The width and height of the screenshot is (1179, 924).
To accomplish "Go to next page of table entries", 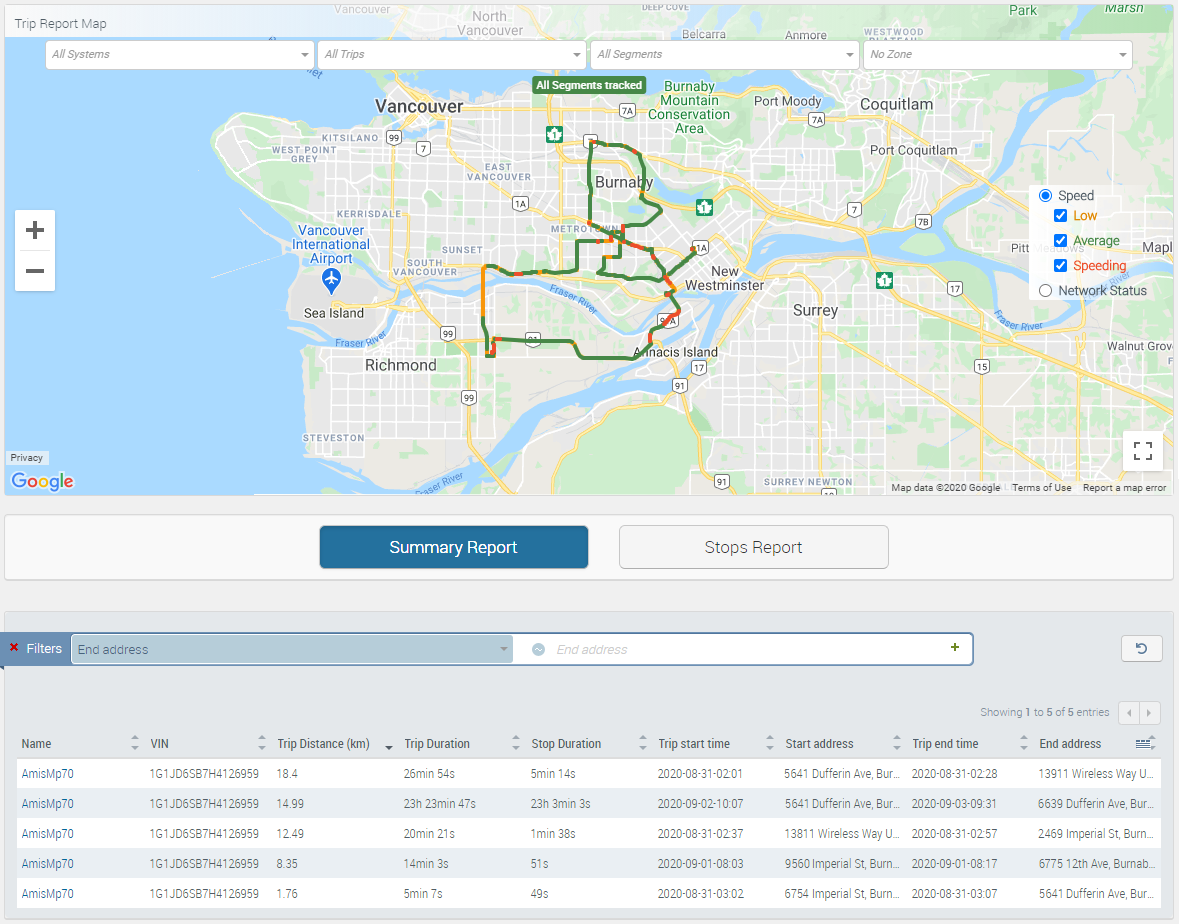I will [1150, 713].
